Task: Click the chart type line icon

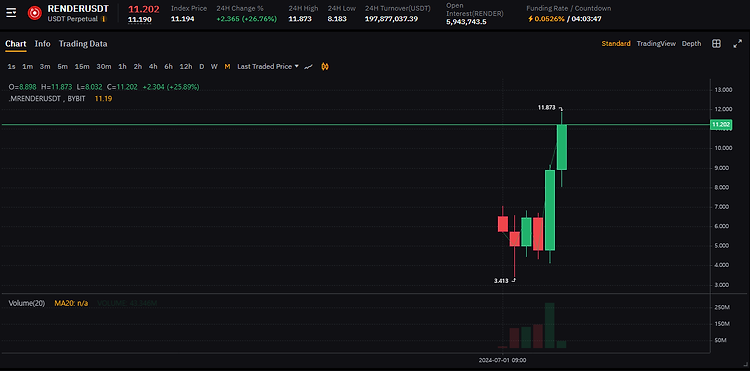Action: 309,66
